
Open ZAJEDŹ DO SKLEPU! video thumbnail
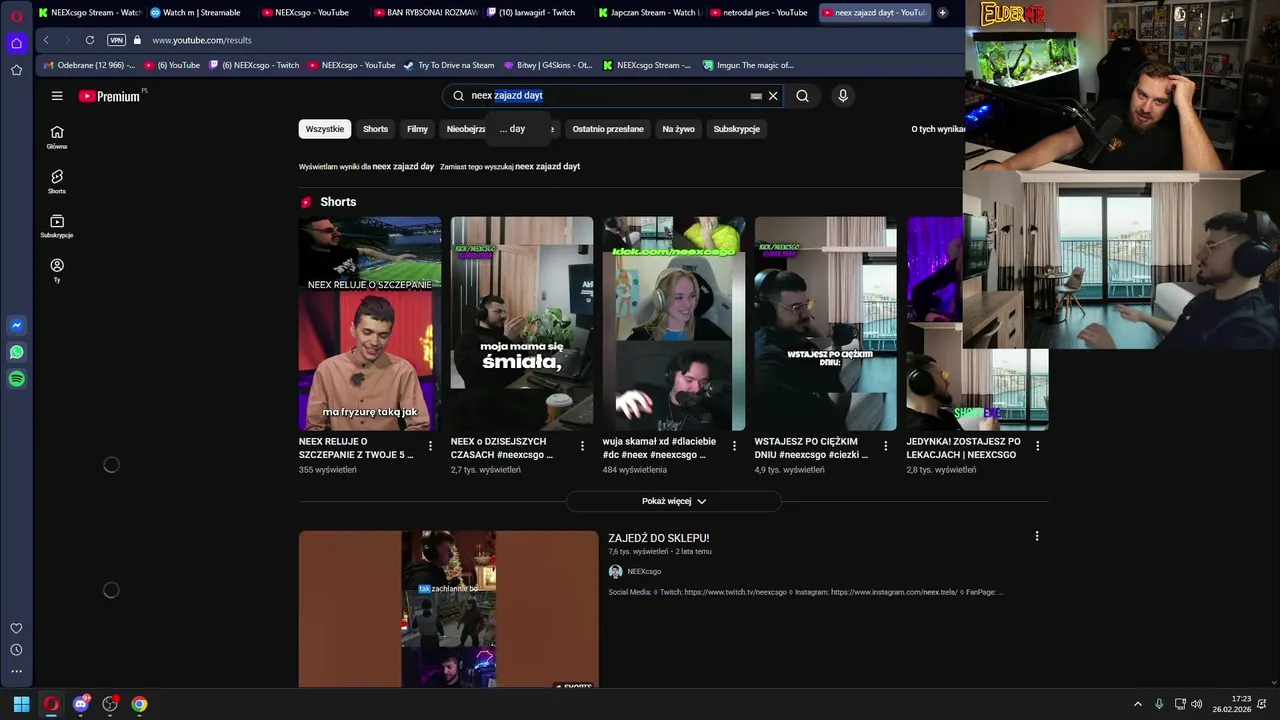point(448,609)
